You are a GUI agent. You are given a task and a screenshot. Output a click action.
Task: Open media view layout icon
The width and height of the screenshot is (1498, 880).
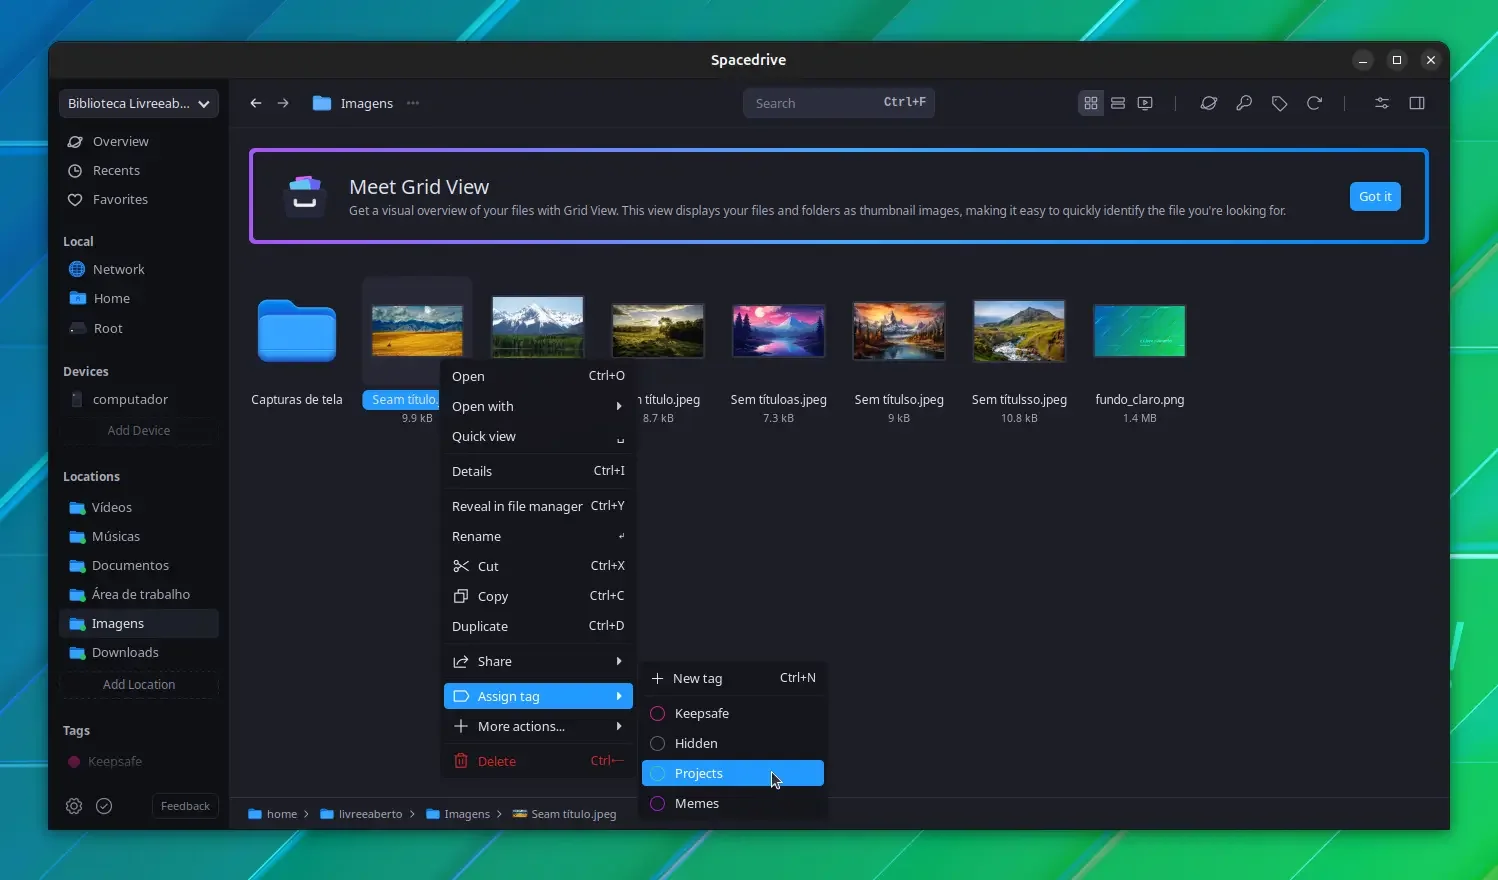1145,103
